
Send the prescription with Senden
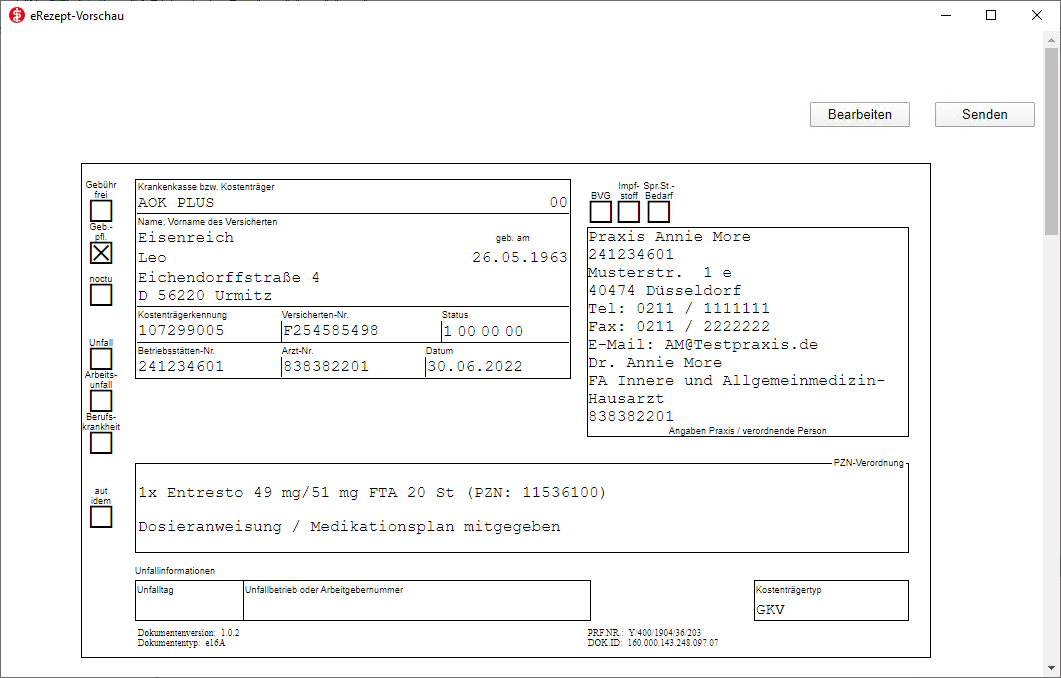click(985, 114)
